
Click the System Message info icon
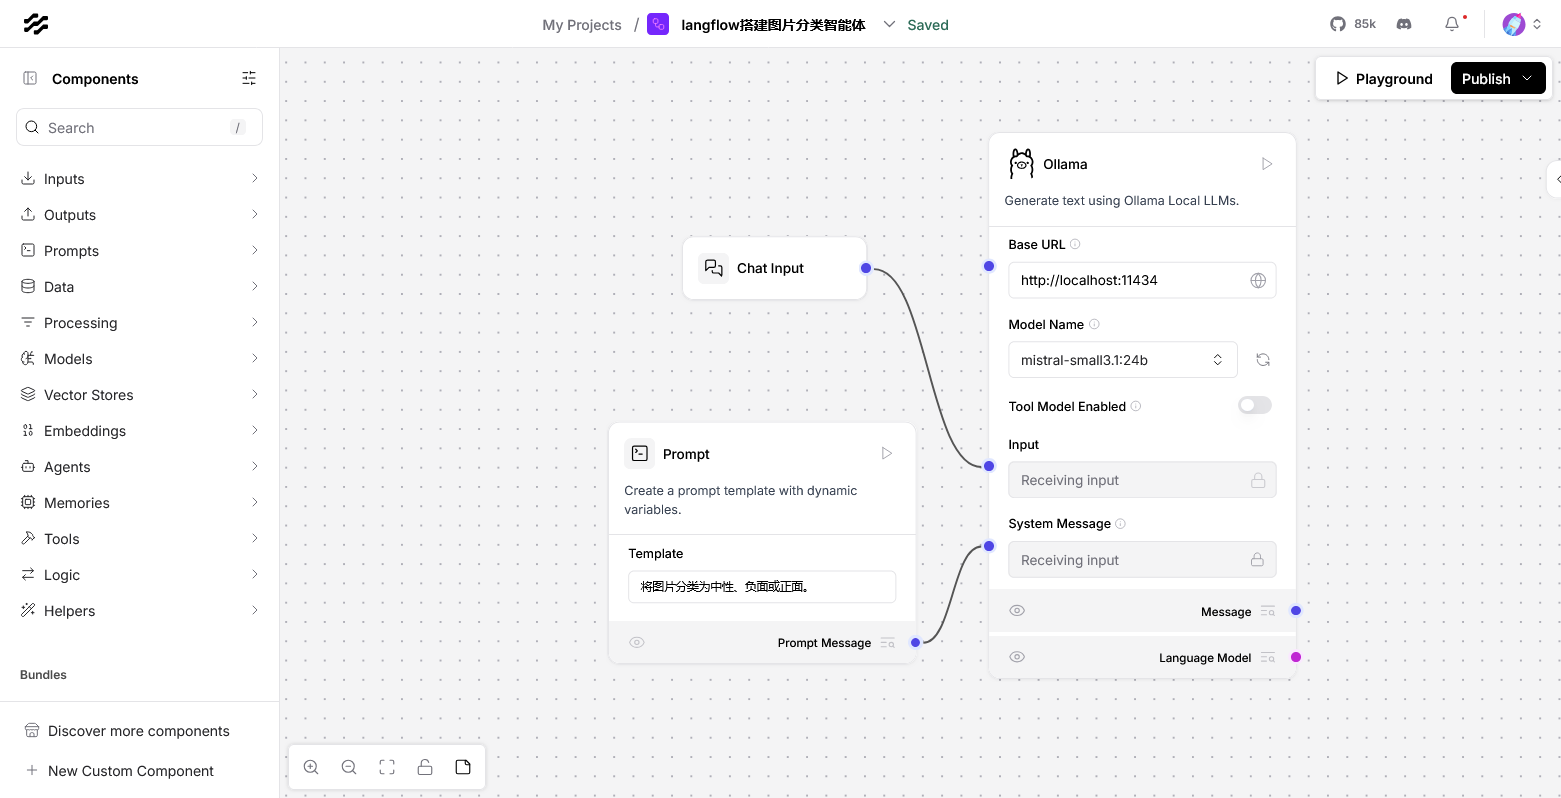[x=1120, y=524]
